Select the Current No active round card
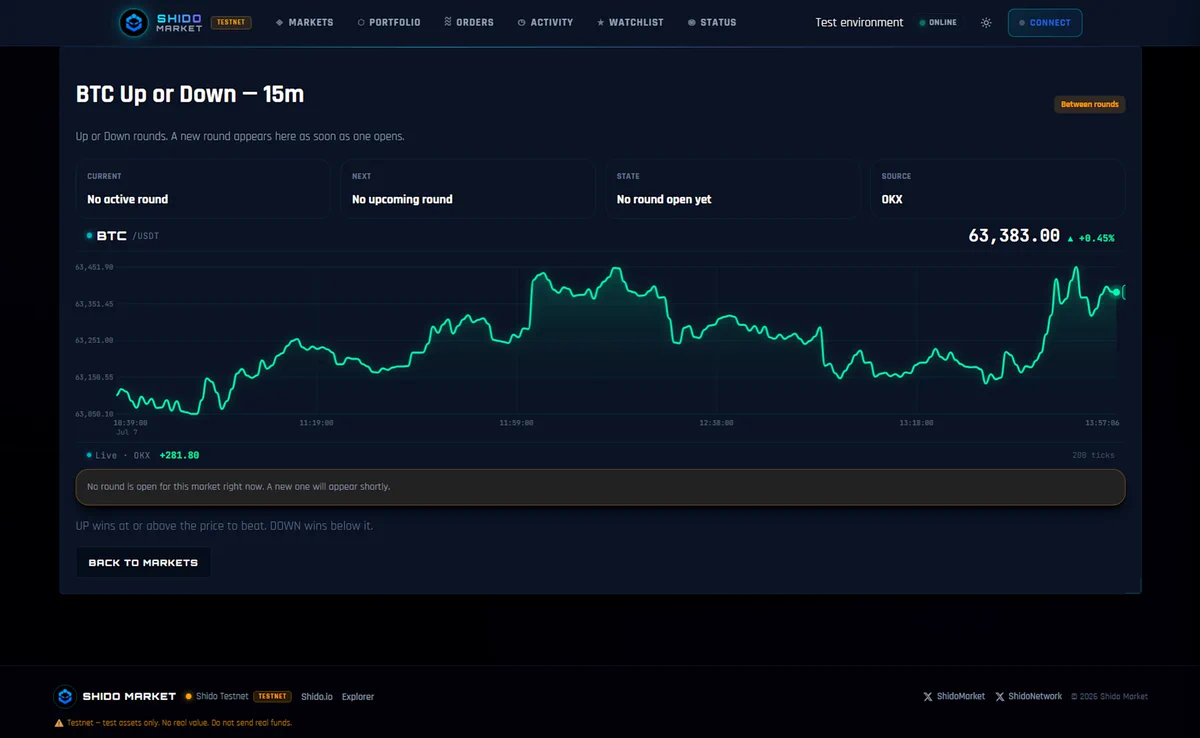The height and width of the screenshot is (738, 1200). point(203,188)
